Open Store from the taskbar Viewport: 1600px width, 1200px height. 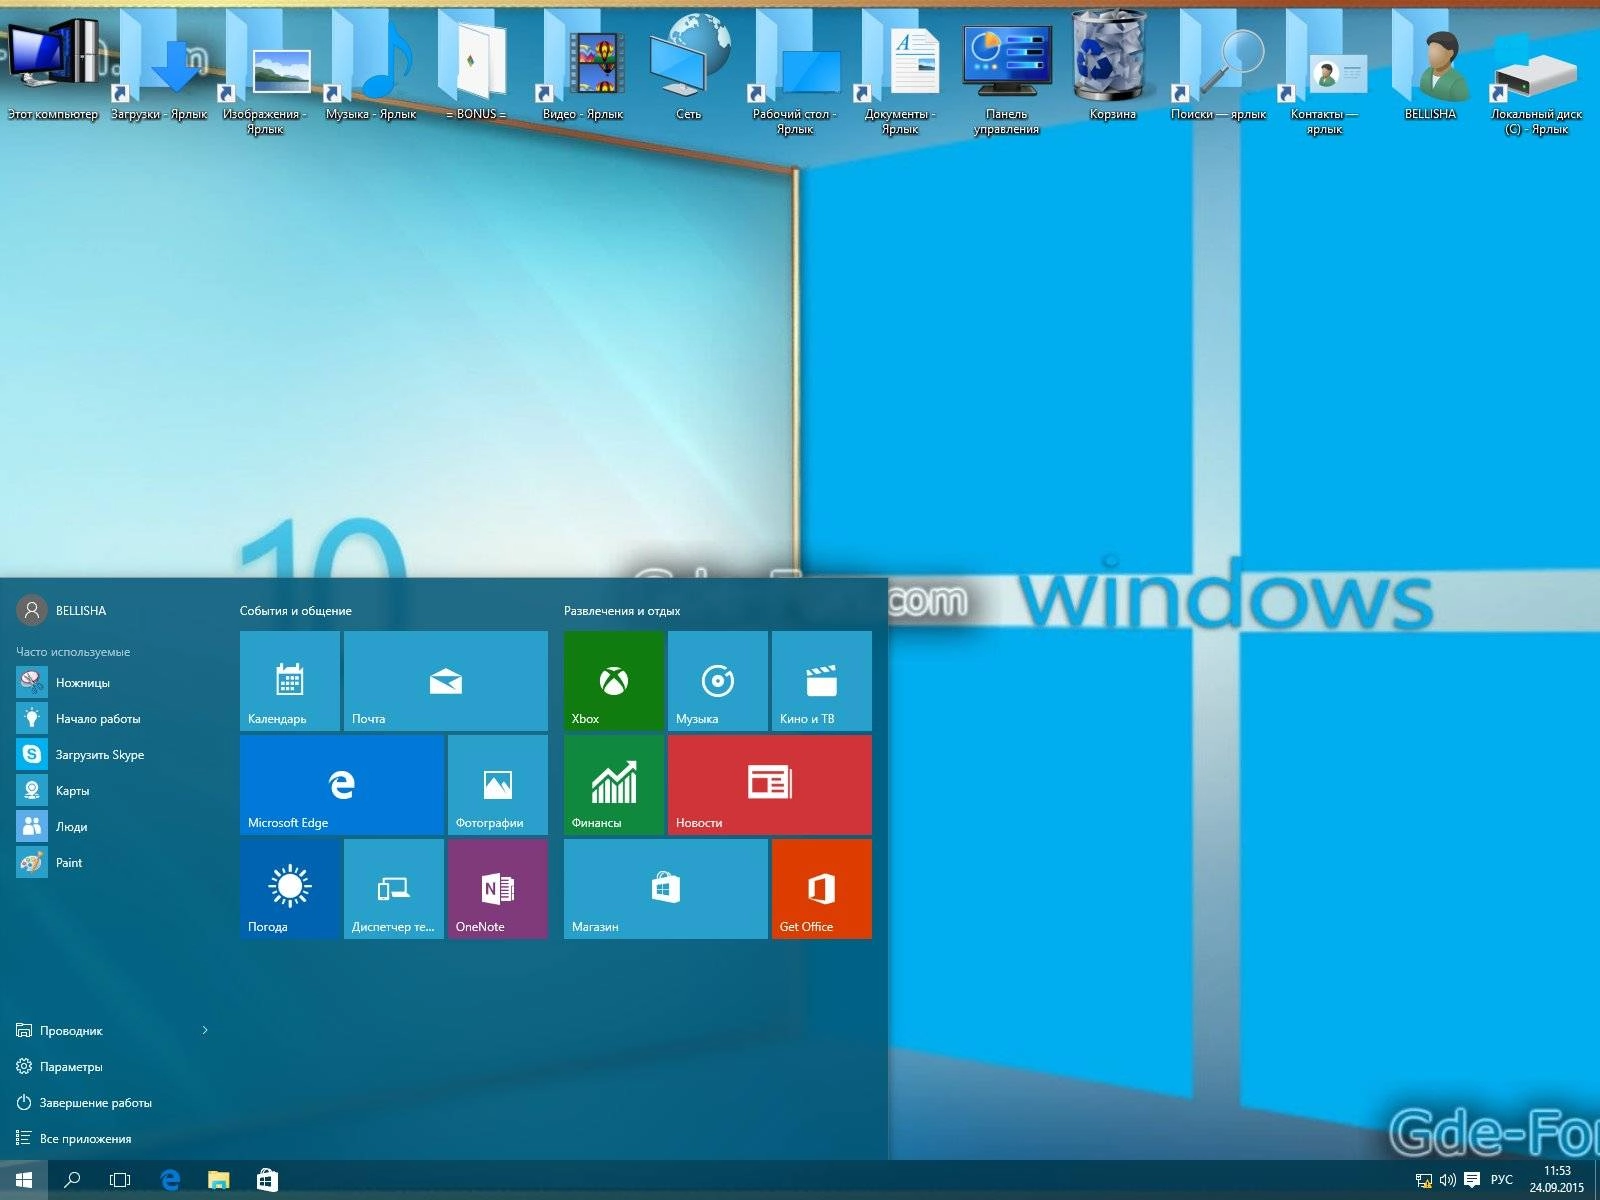pyautogui.click(x=267, y=1180)
